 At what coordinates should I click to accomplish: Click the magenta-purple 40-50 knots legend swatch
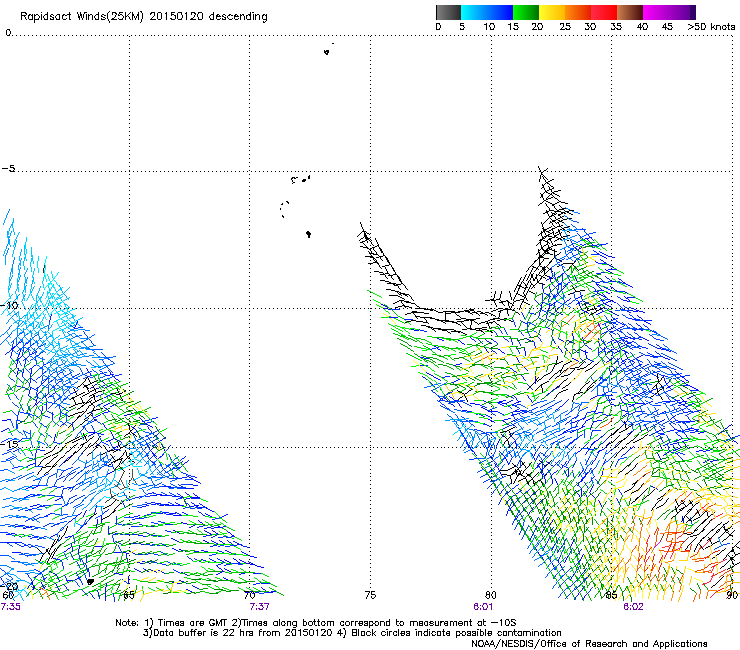pos(669,12)
